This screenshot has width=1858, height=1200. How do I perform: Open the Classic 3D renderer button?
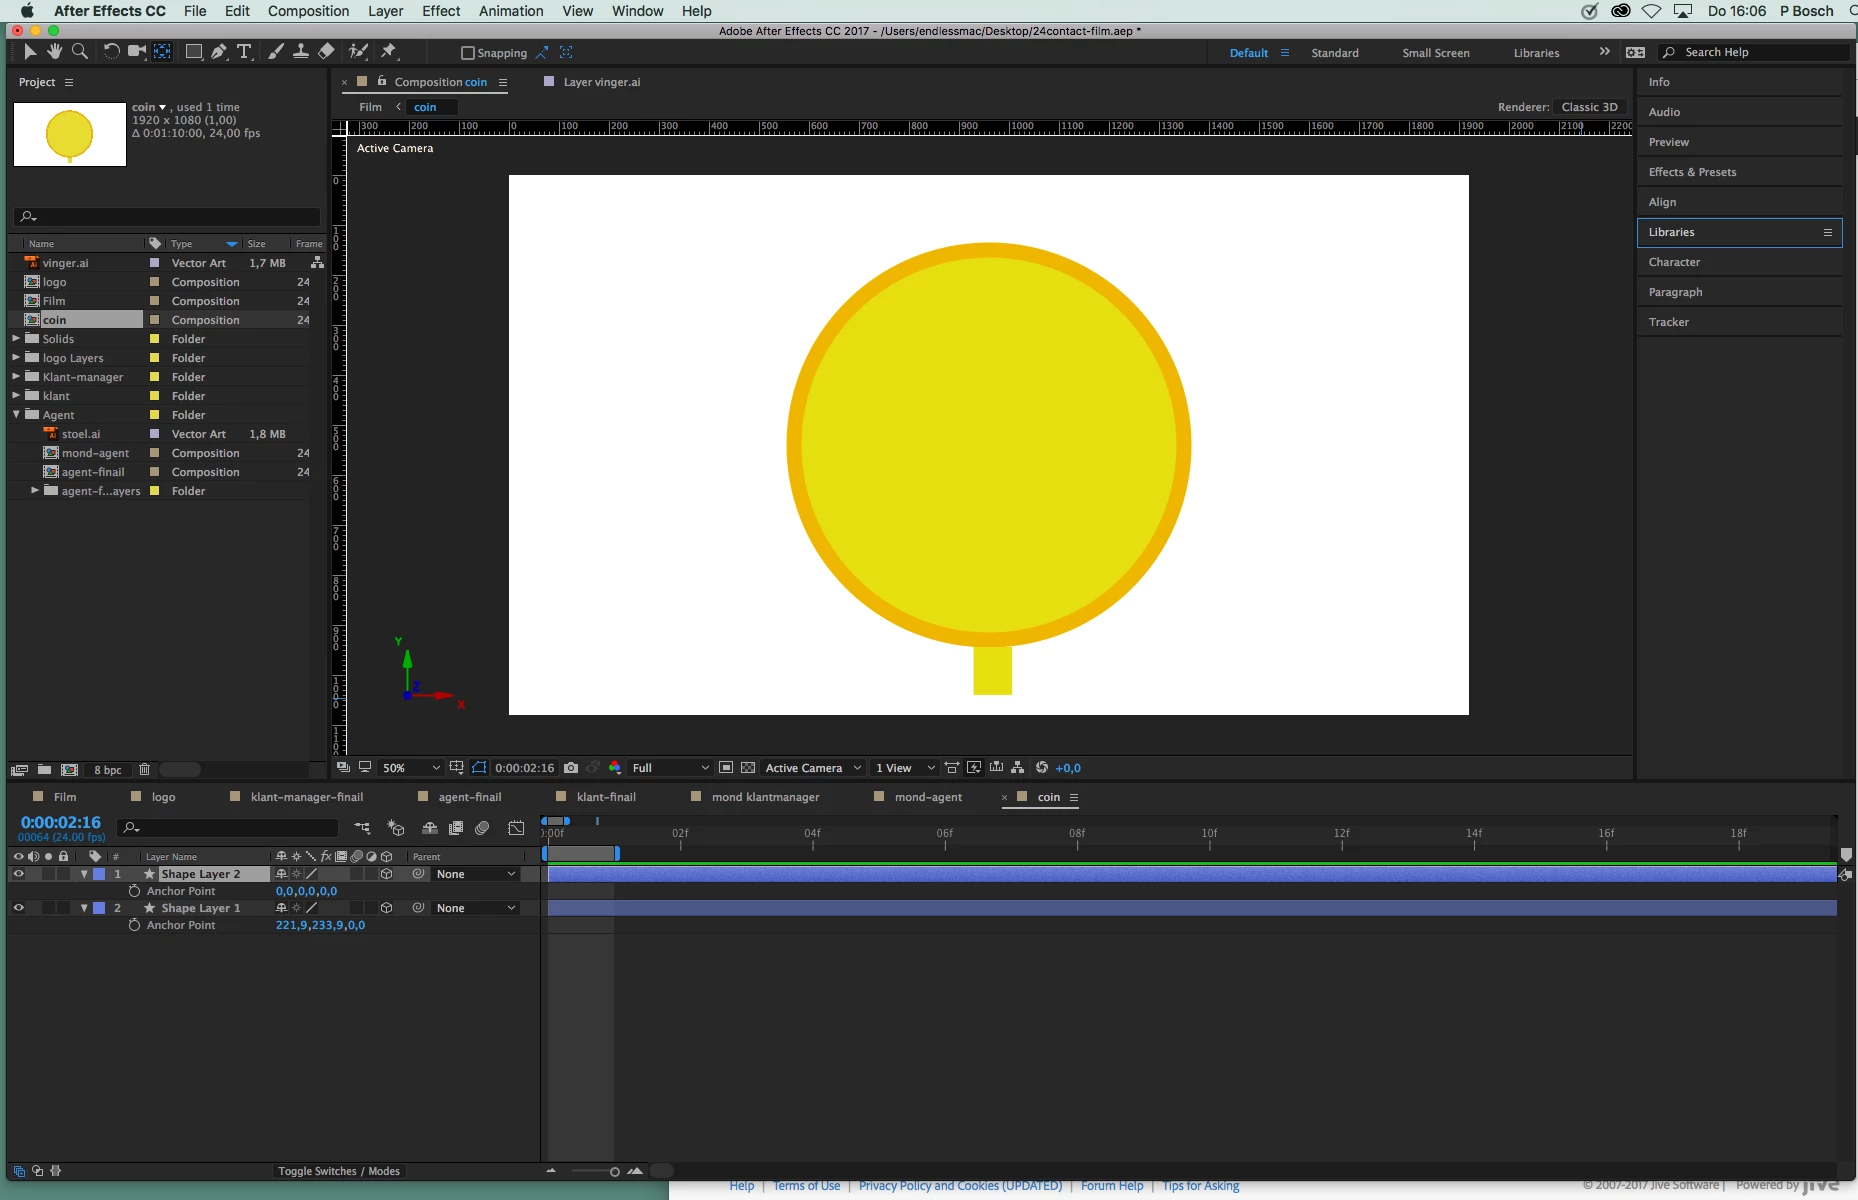[x=1589, y=107]
